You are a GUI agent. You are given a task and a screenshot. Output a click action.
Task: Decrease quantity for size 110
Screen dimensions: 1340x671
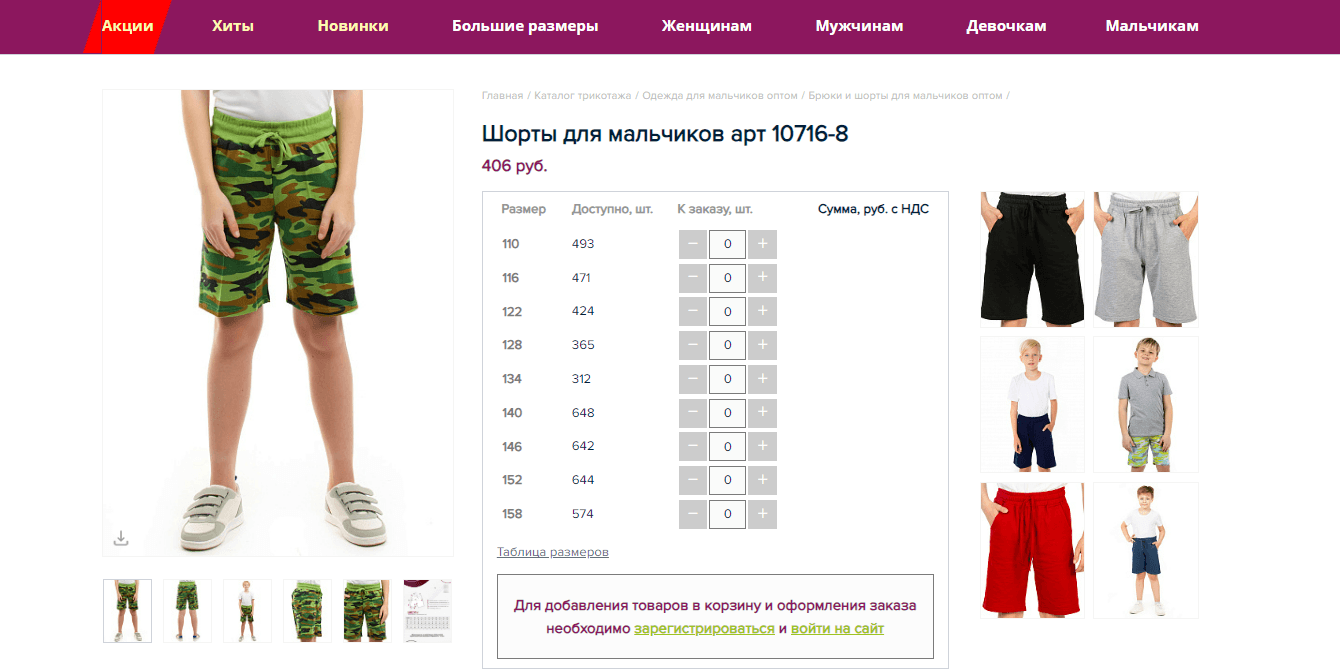pyautogui.click(x=693, y=244)
